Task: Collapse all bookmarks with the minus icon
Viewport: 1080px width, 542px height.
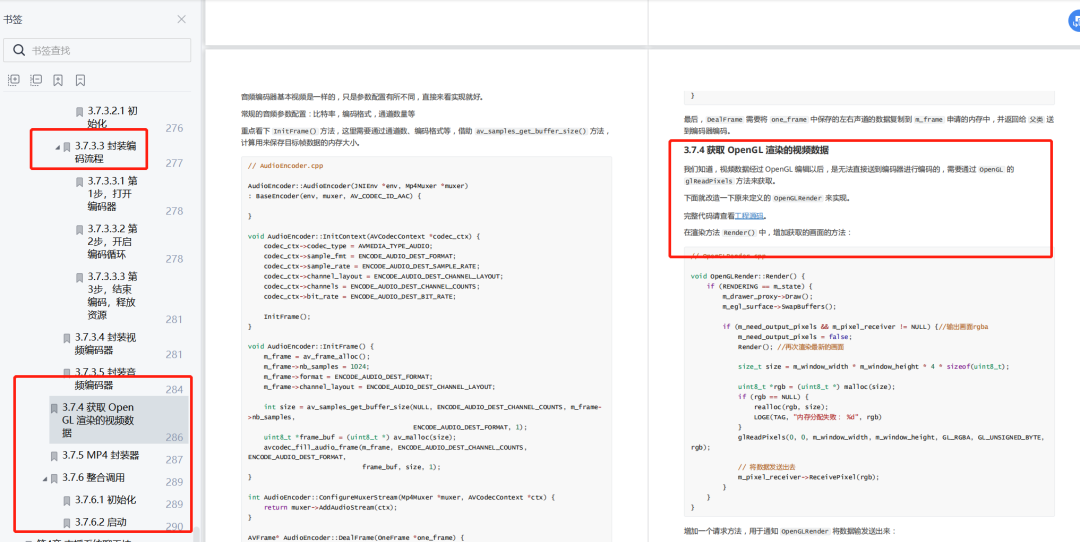Action: [x=36, y=80]
